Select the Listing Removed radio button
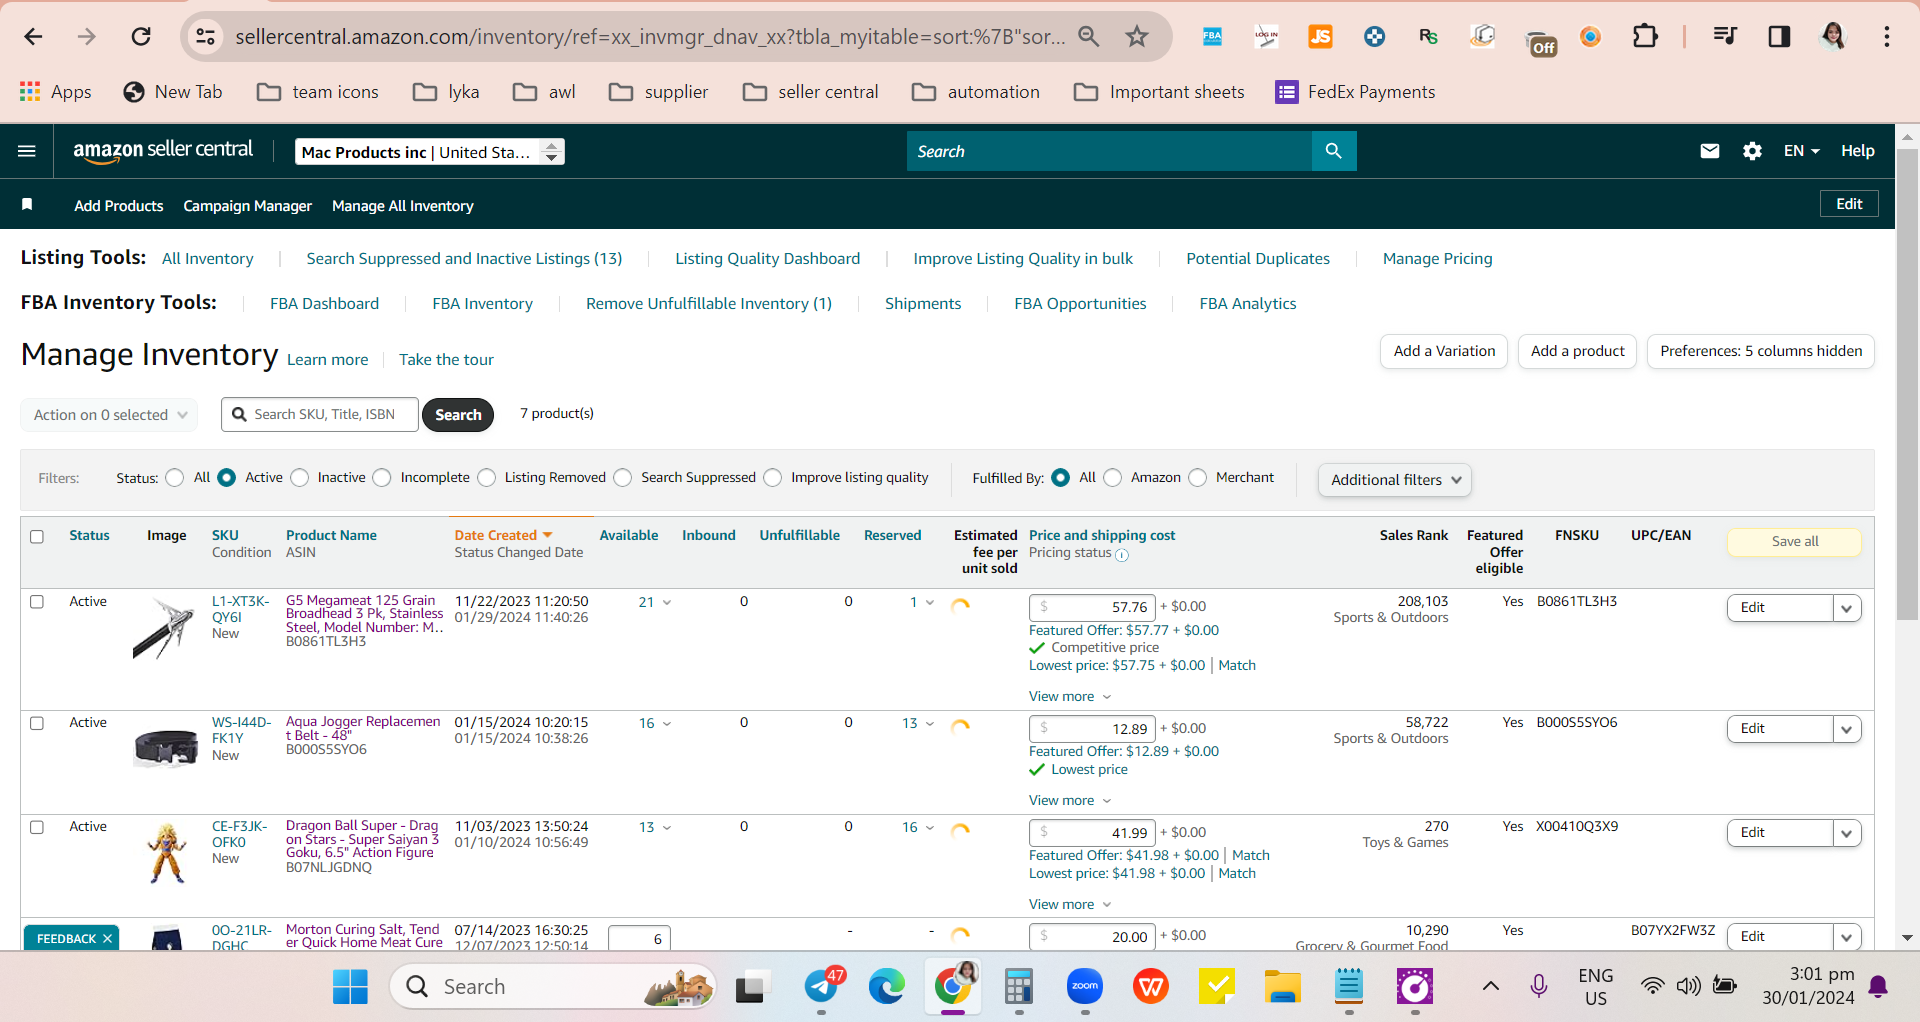This screenshot has width=1920, height=1022. 486,478
